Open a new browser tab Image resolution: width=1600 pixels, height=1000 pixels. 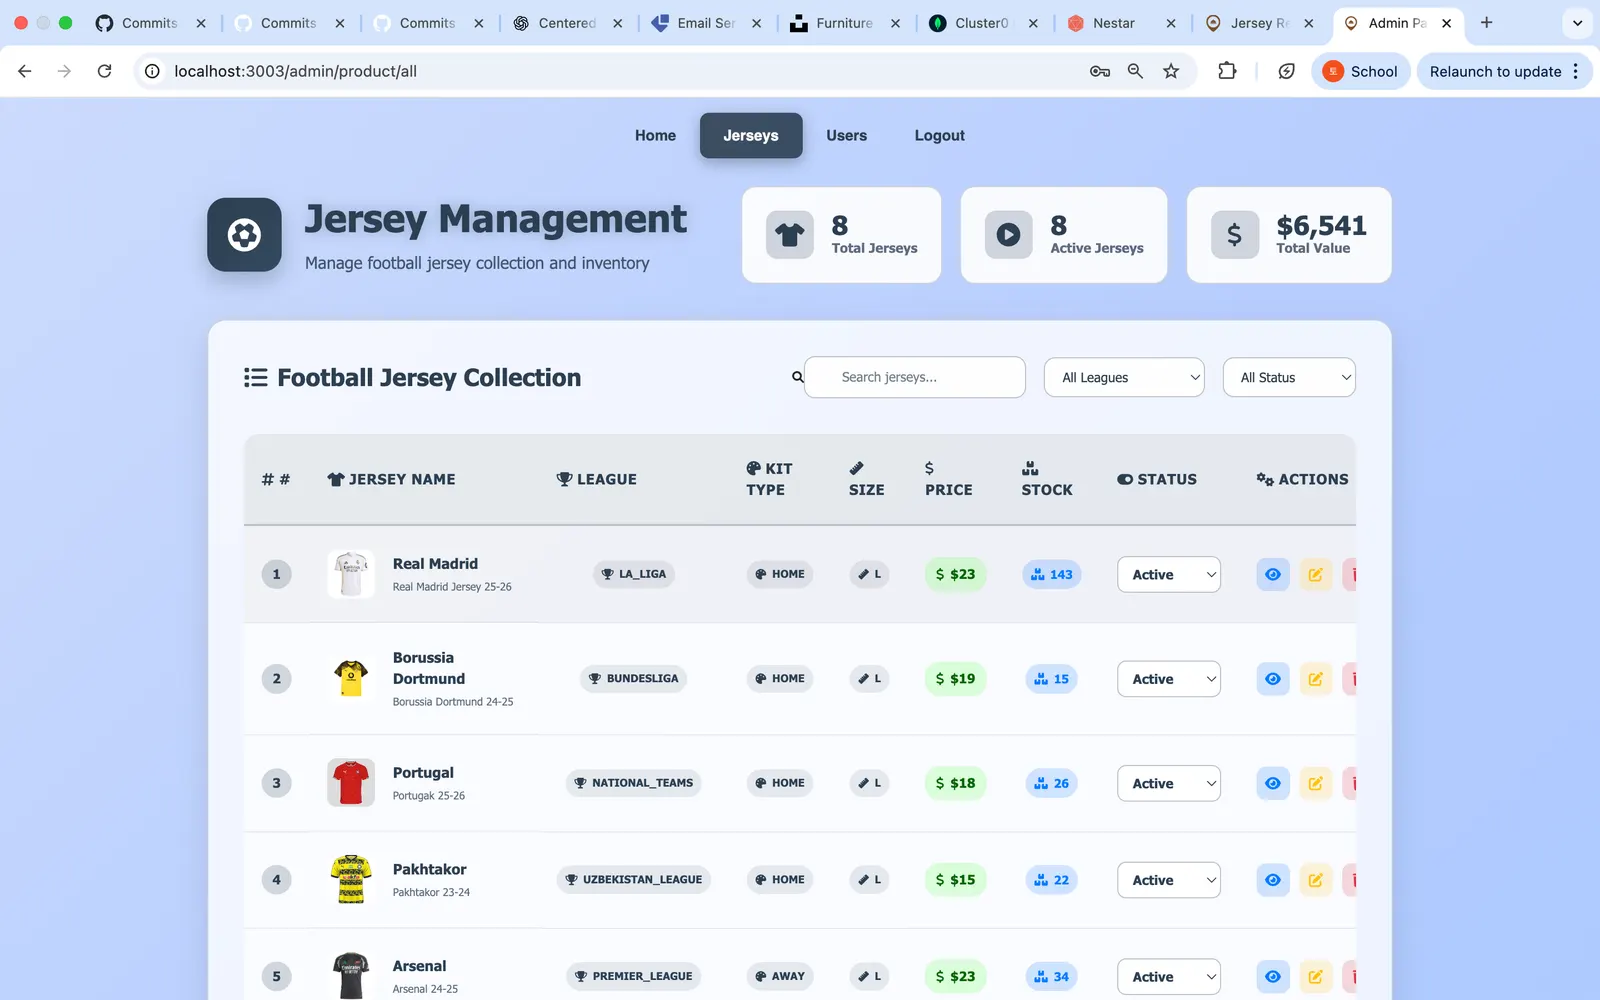click(1486, 23)
